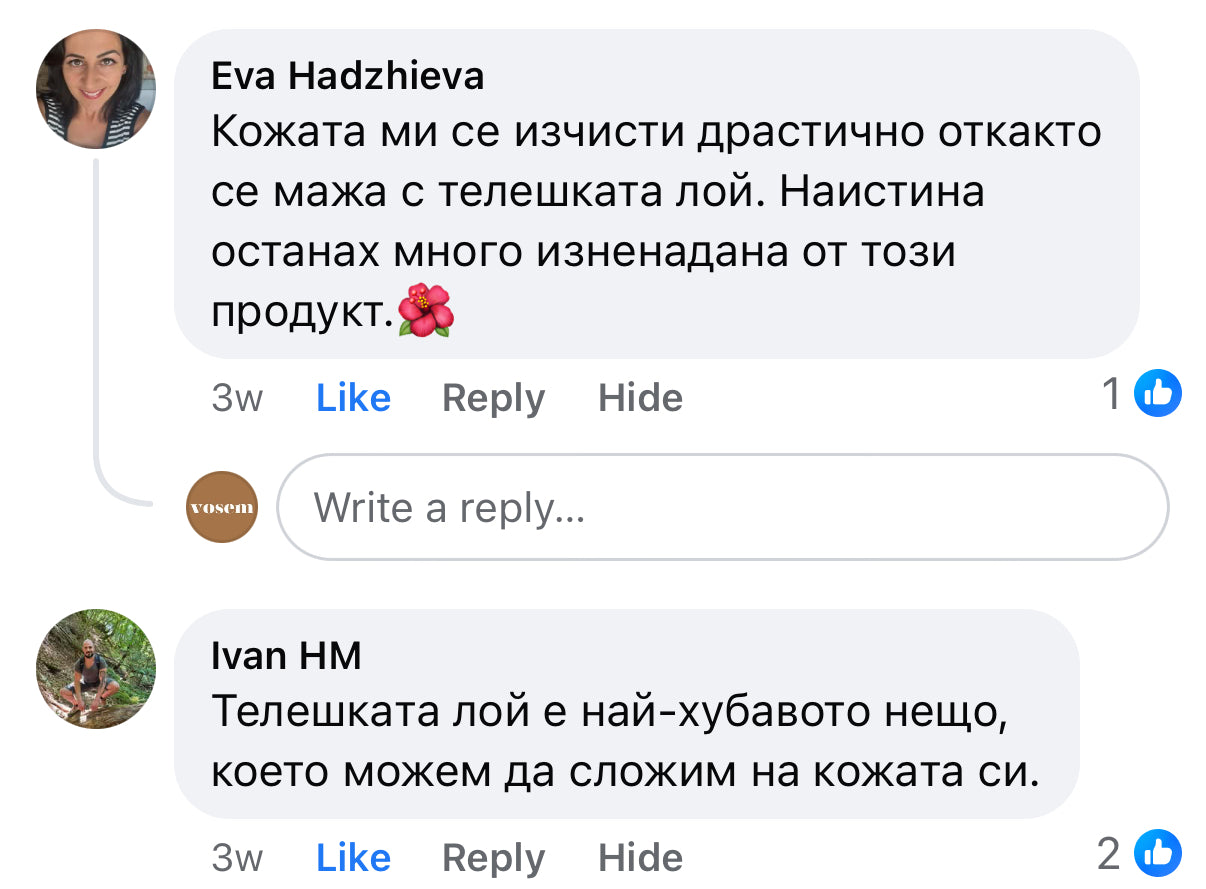The image size is (1206, 889).
Task: Open the timestamp of Ivan HM's comment
Action: [237, 858]
